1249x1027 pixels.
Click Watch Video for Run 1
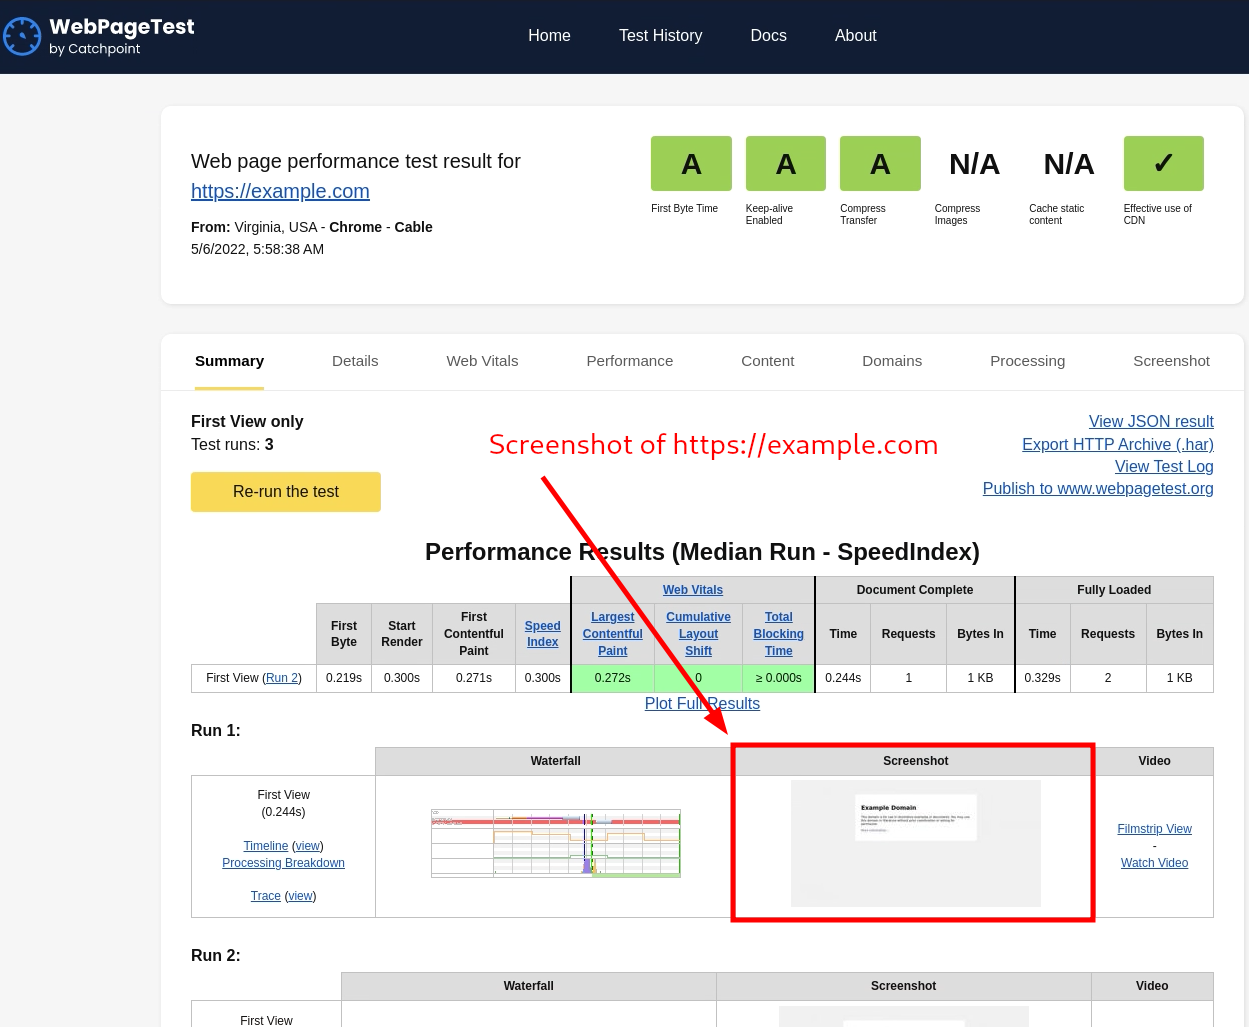(x=1154, y=862)
